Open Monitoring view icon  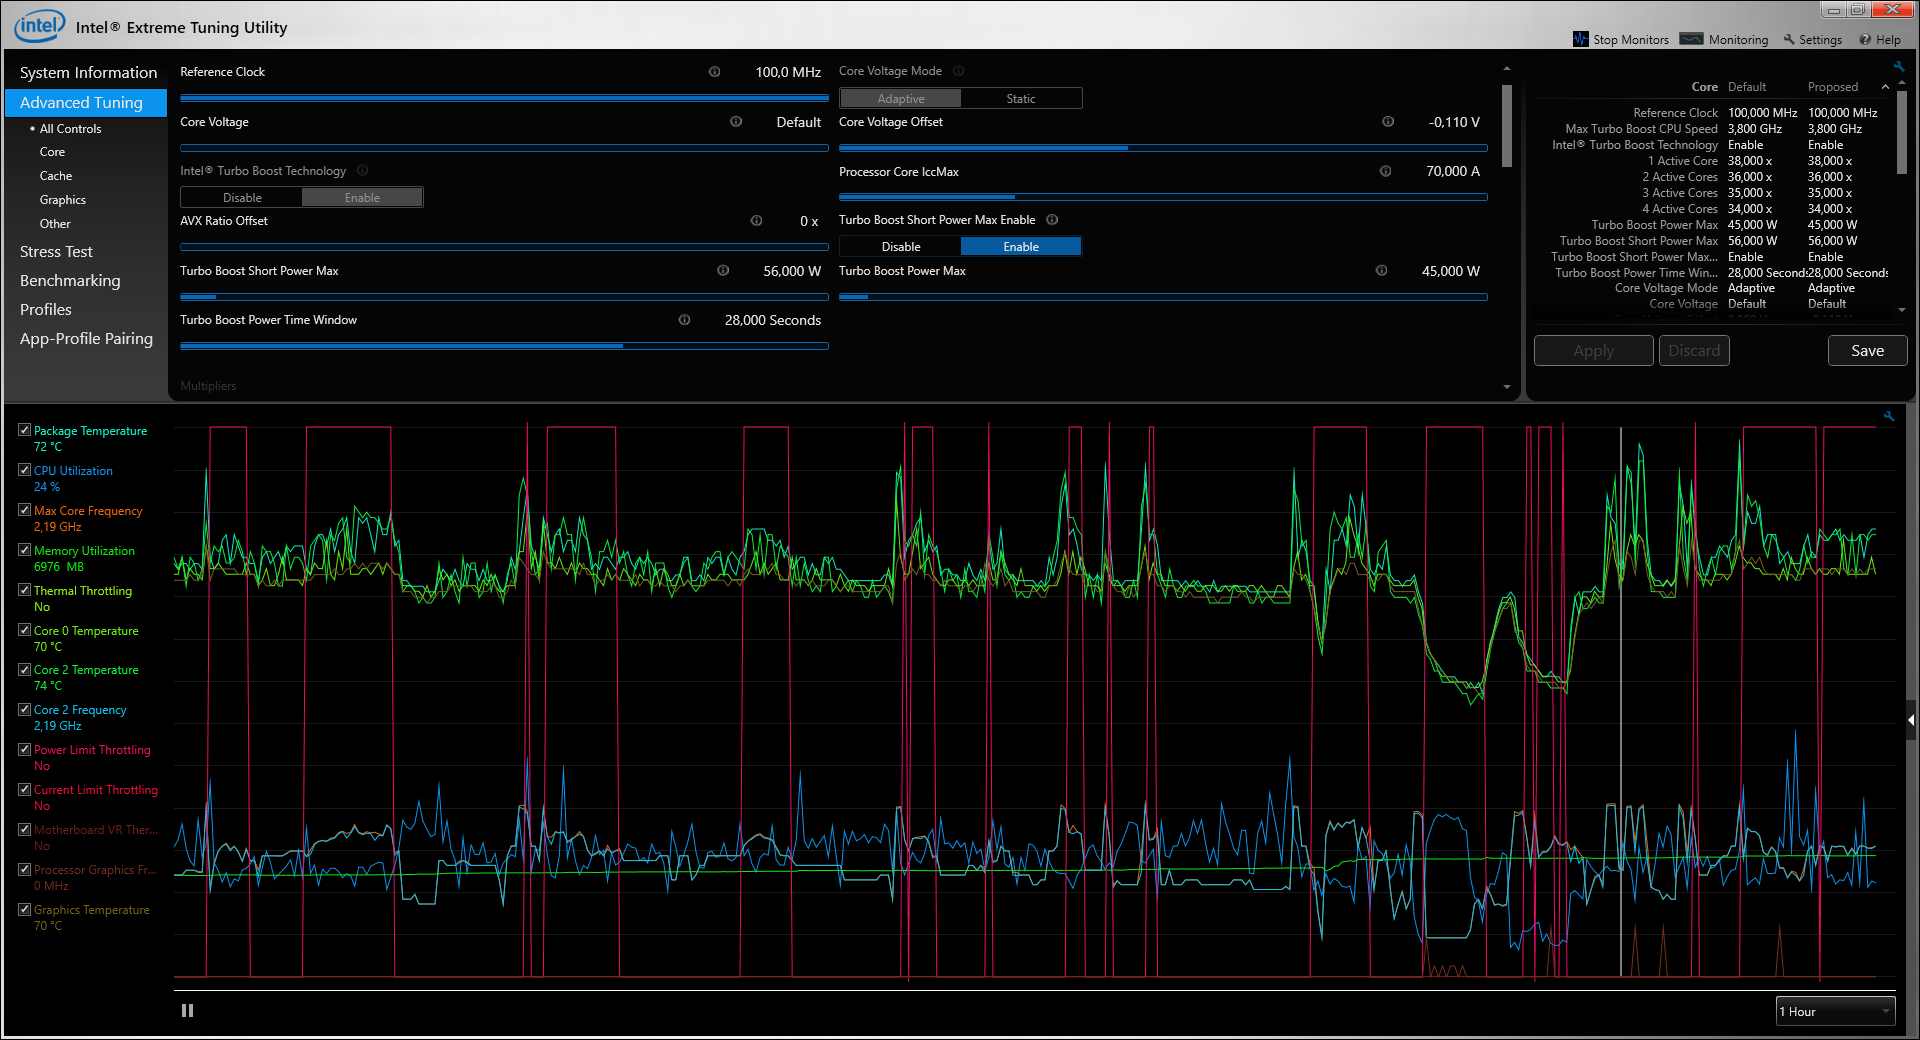click(x=1691, y=39)
